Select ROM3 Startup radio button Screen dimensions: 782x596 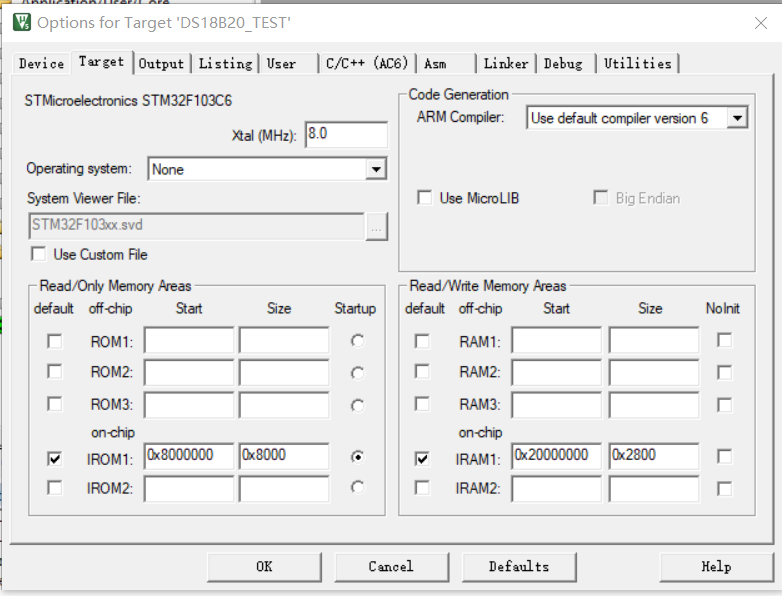coord(357,405)
